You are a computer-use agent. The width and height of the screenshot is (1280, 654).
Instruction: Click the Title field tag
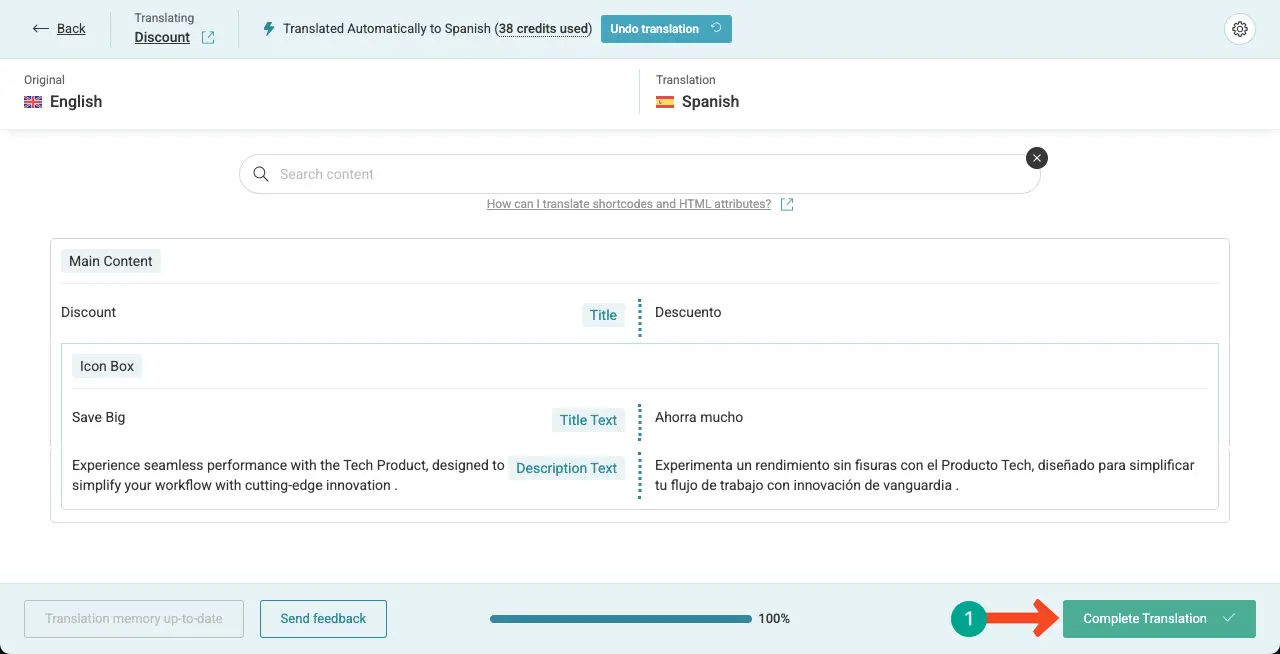[603, 315]
